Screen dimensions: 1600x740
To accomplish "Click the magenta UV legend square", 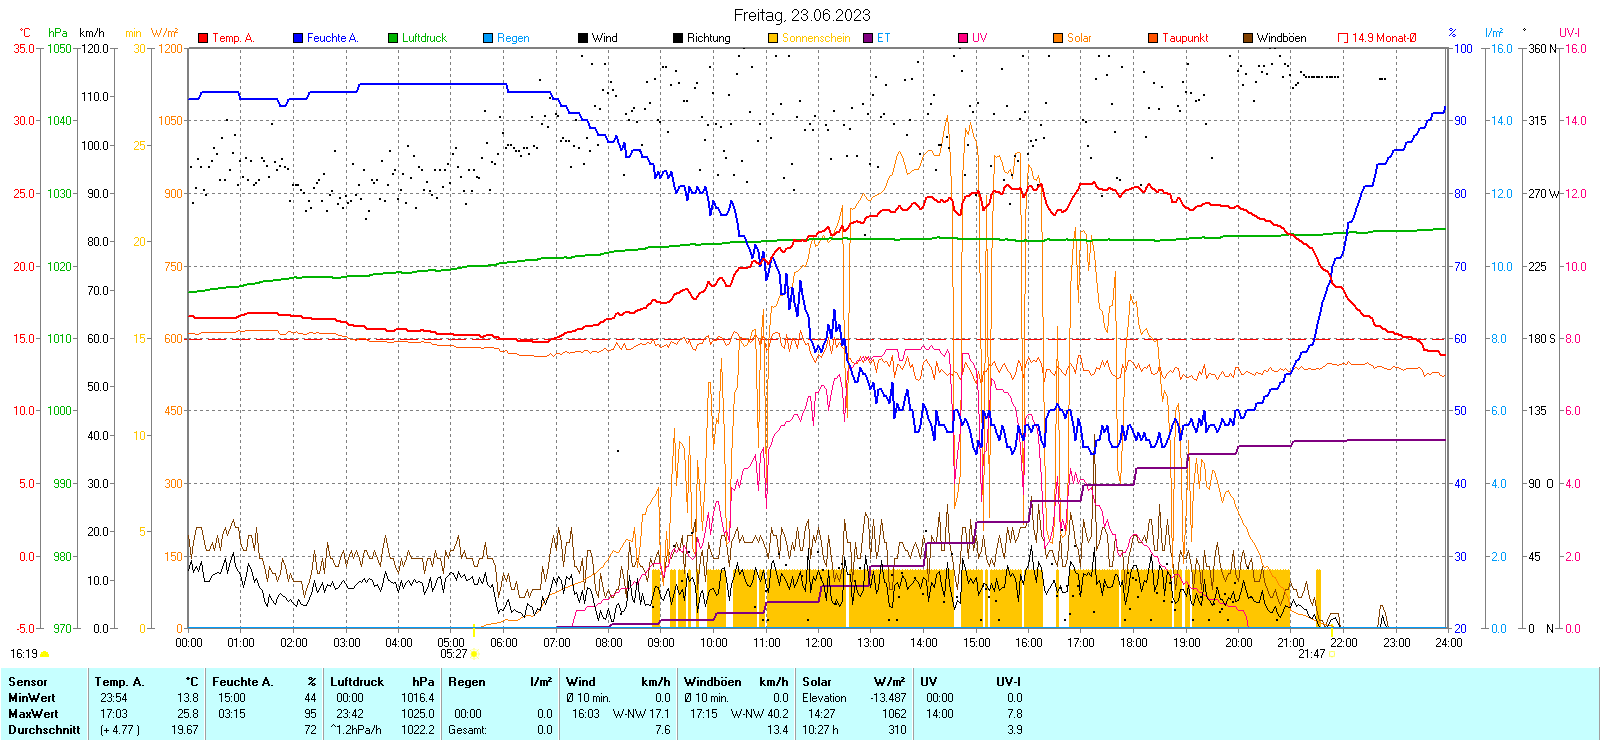I will tap(963, 38).
